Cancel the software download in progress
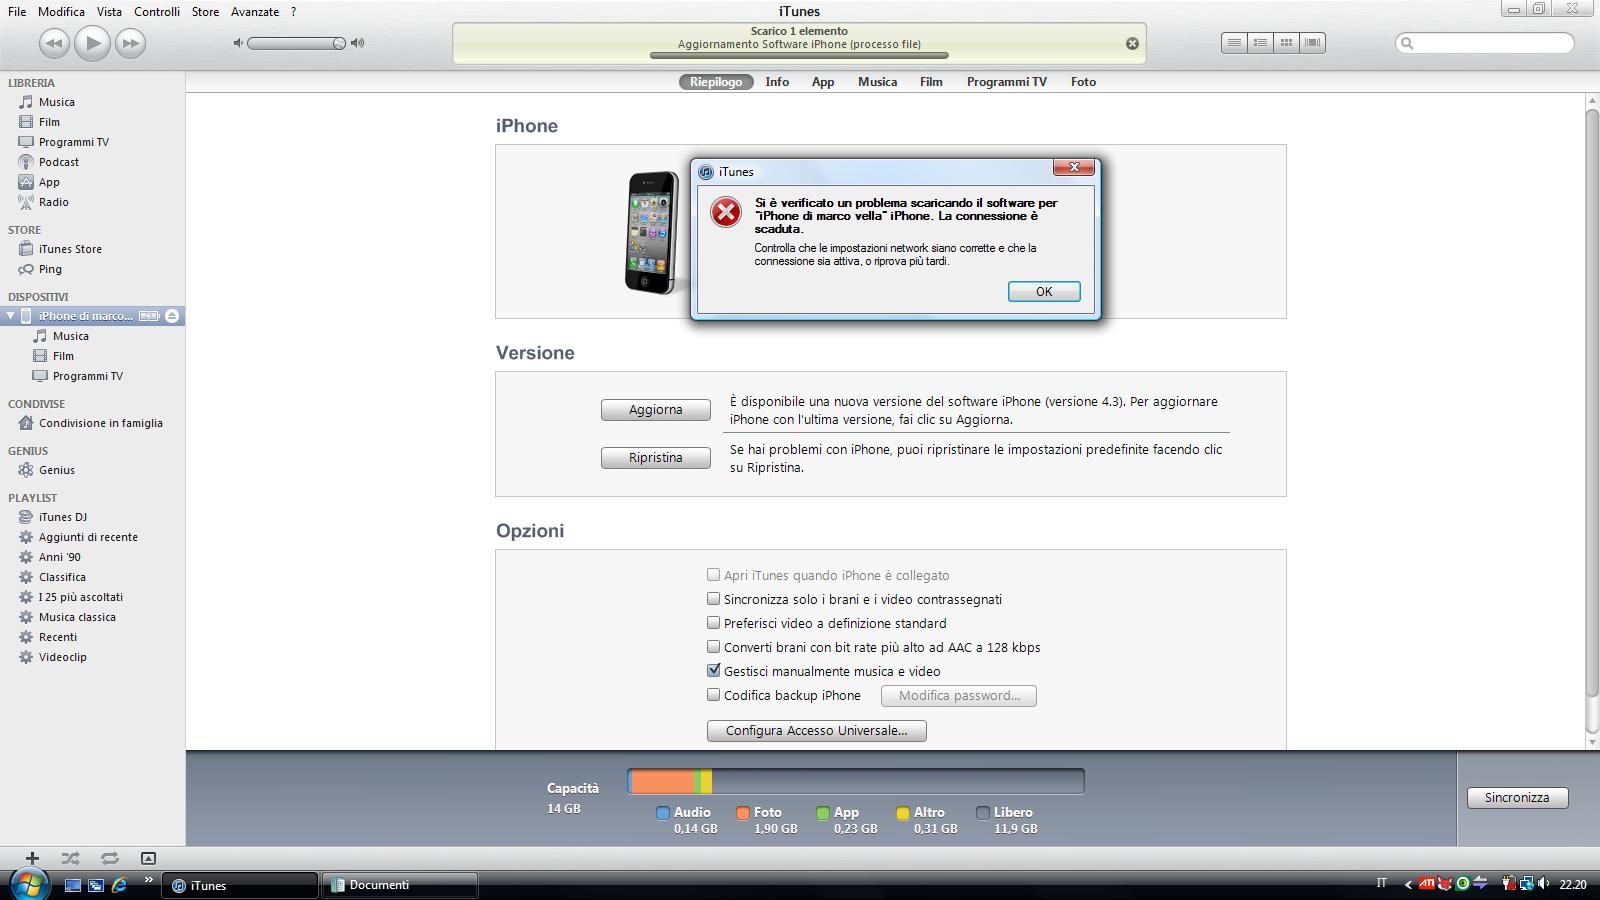Screen dimensions: 1600x900 pos(1132,43)
